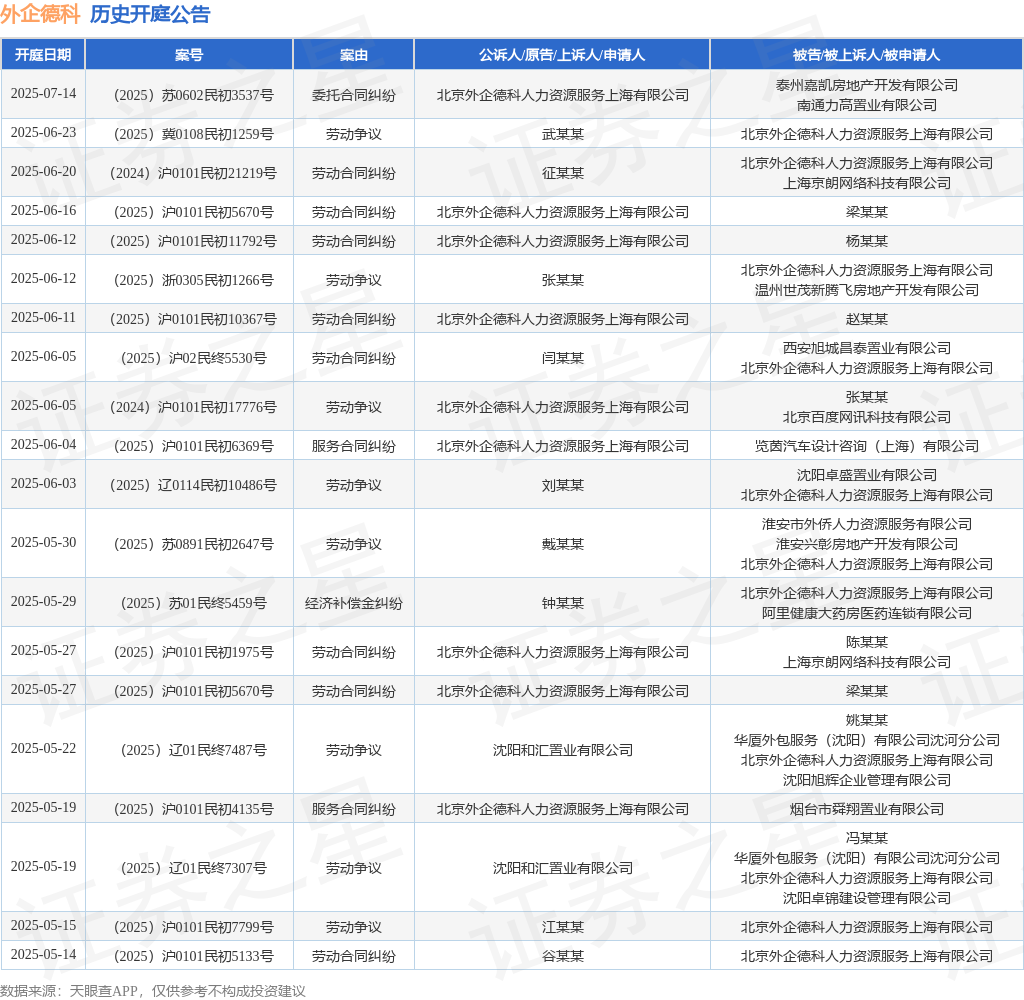The width and height of the screenshot is (1024, 1000).
Task: Select the date 2025-06-16
Action: pos(43,210)
